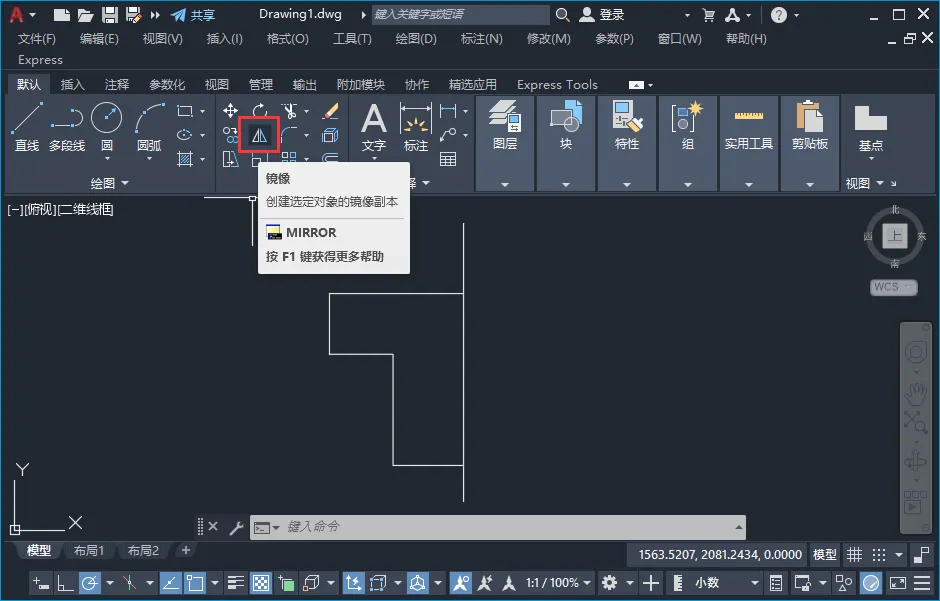
Task: Toggle snap mode dots icon
Action: tap(879, 555)
